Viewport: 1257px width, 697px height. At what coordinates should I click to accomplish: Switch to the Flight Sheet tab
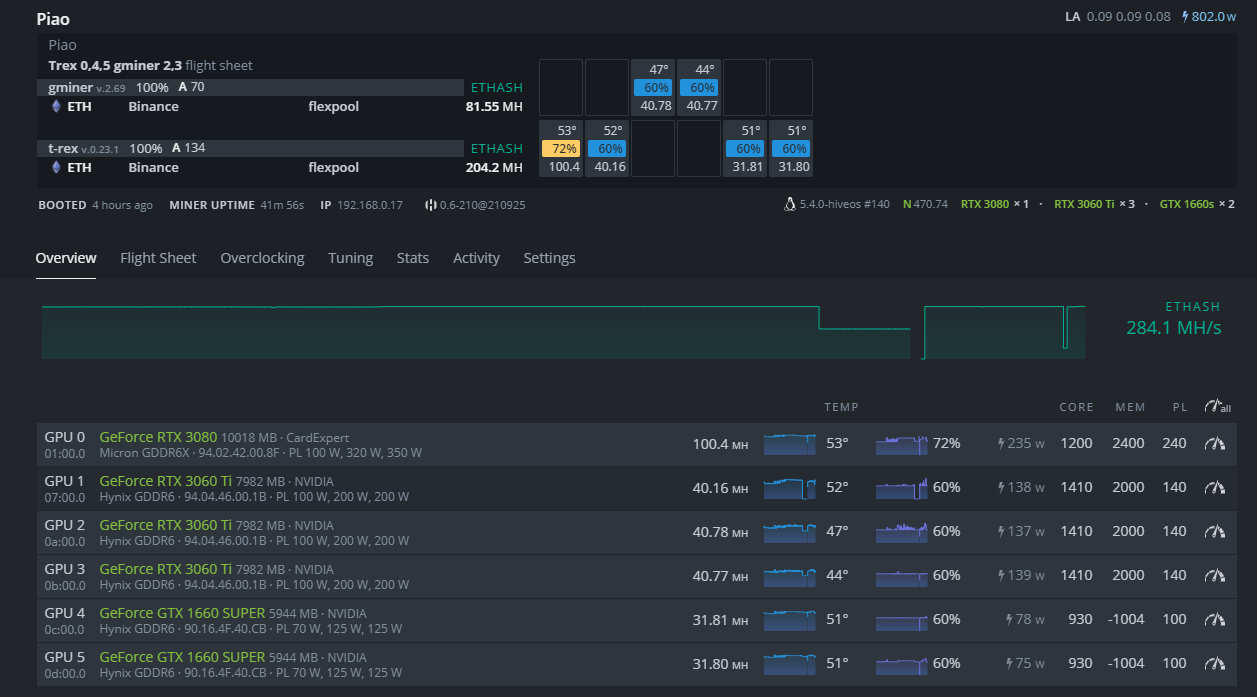(158, 258)
